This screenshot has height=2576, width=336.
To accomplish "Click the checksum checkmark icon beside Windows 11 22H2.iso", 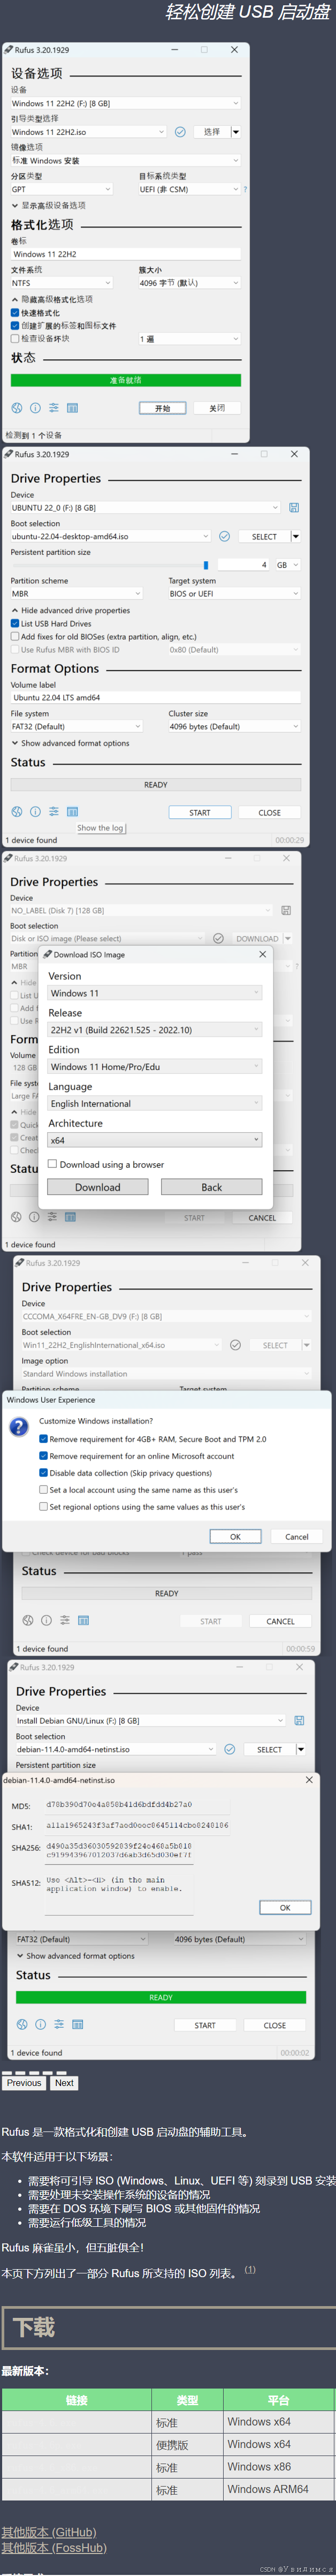I will 180,131.
